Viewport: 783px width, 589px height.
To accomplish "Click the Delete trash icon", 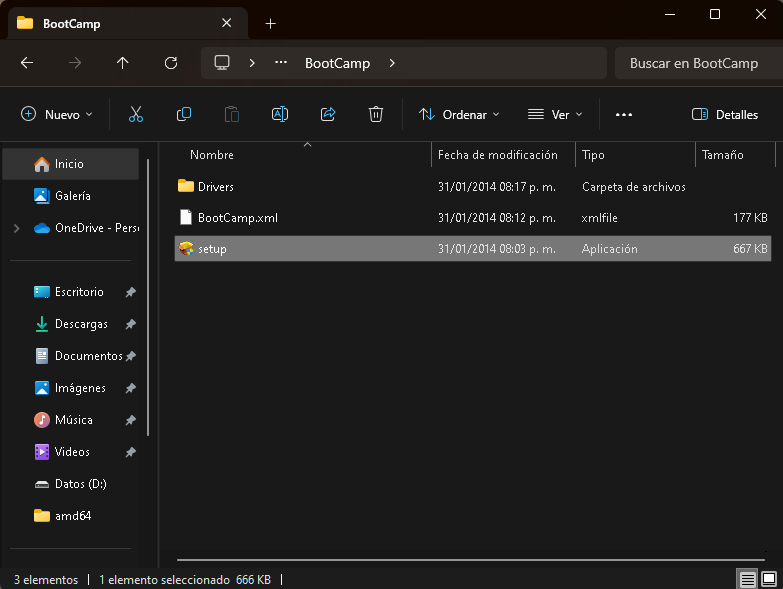I will pyautogui.click(x=376, y=114).
